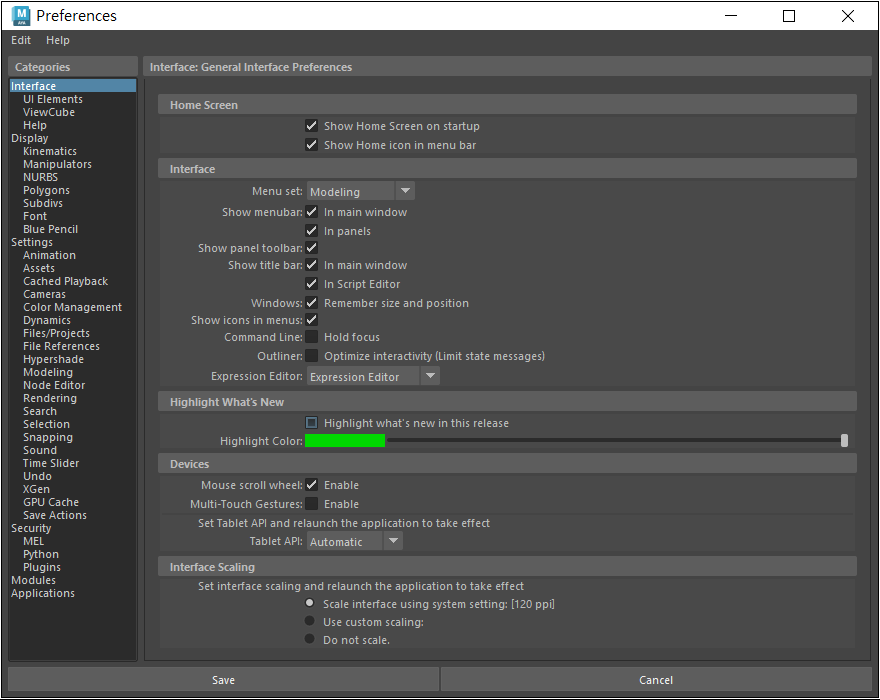This screenshot has height=700, width=880.
Task: Open the Help menu
Action: pos(58,40)
